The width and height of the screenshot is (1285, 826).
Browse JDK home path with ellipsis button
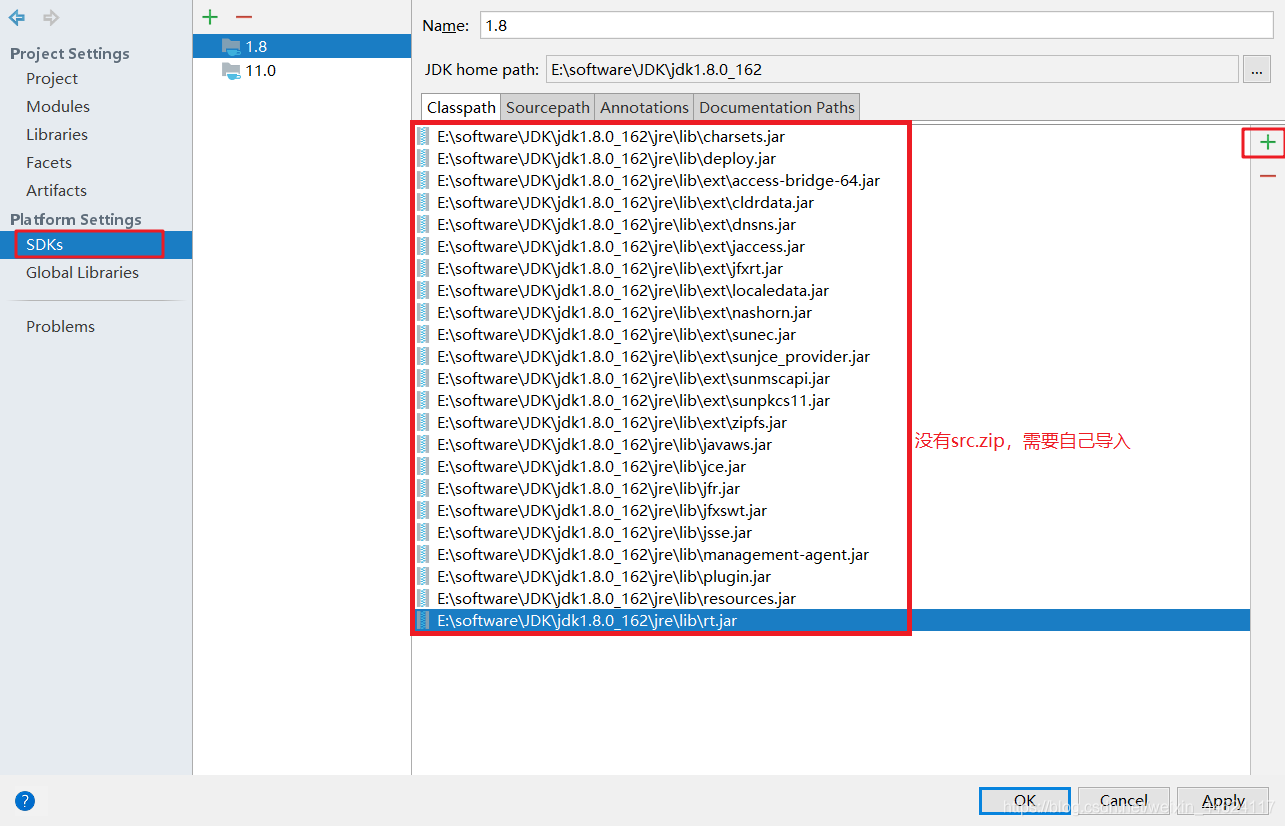1256,69
